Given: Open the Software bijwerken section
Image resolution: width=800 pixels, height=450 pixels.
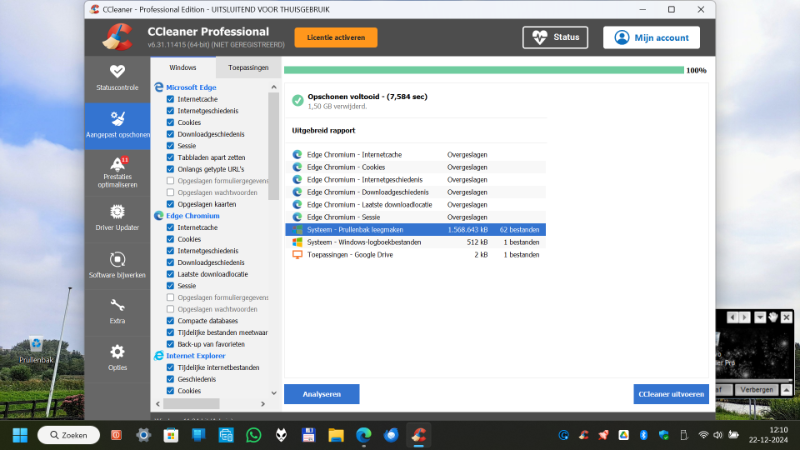Looking at the screenshot, I should (x=117, y=264).
